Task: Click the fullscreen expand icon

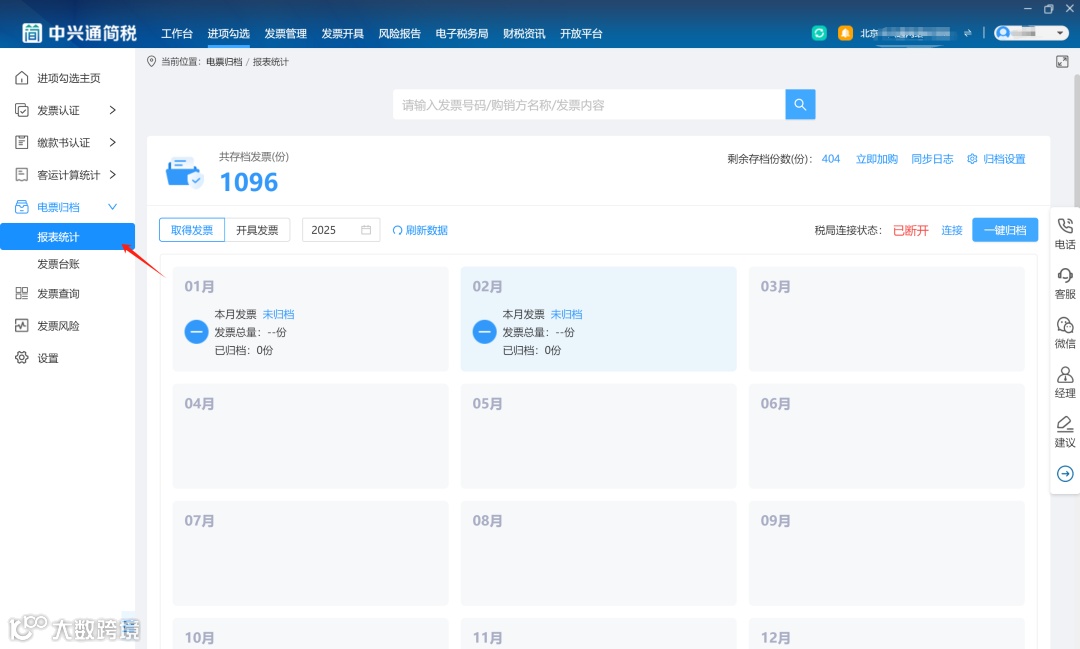Action: 1062,62
